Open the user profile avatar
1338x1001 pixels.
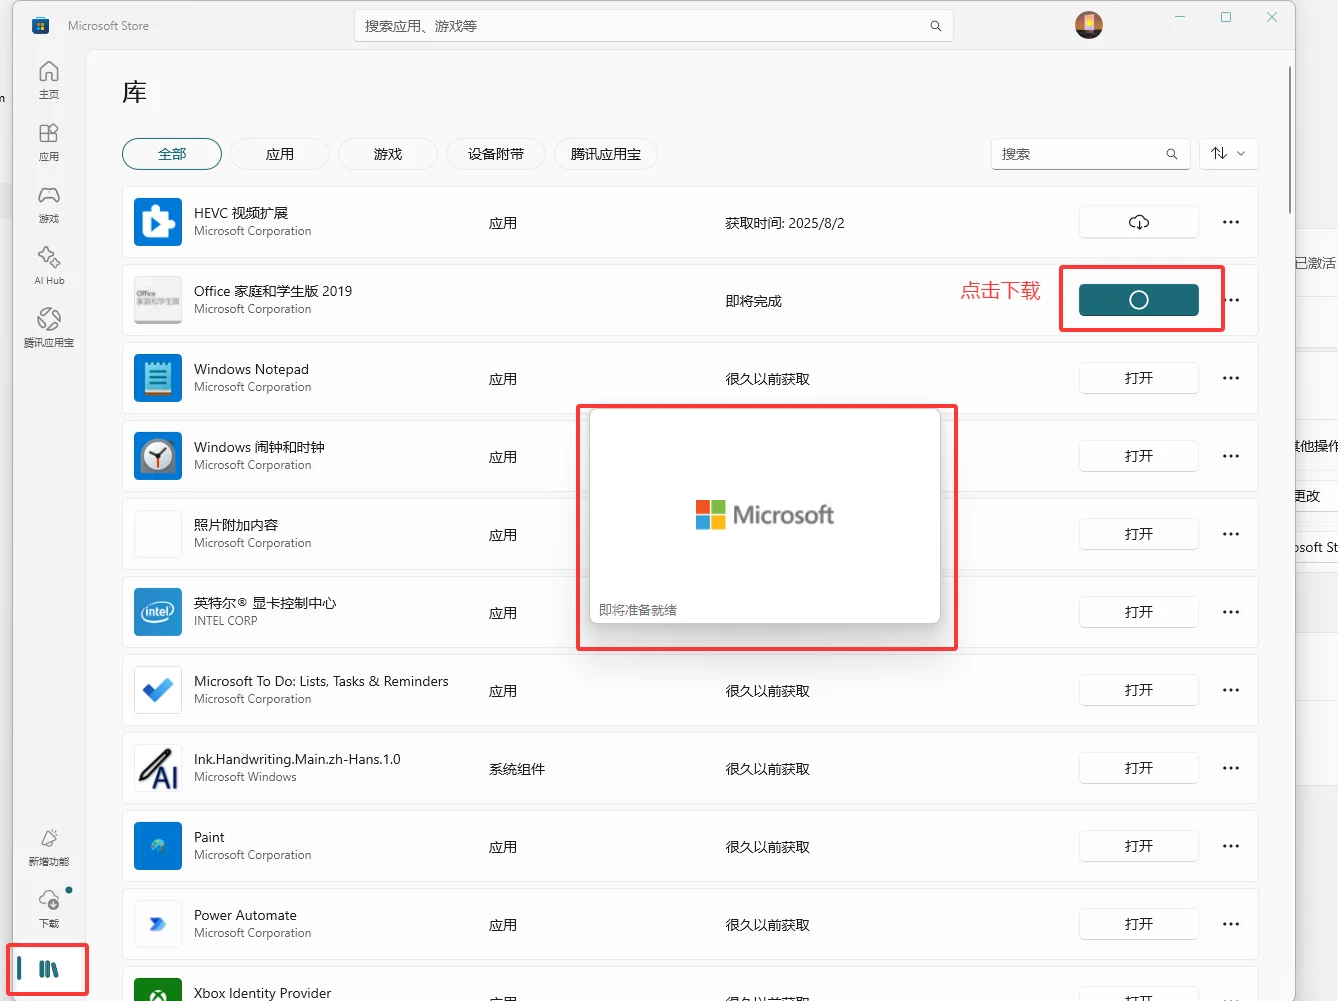1089,25
